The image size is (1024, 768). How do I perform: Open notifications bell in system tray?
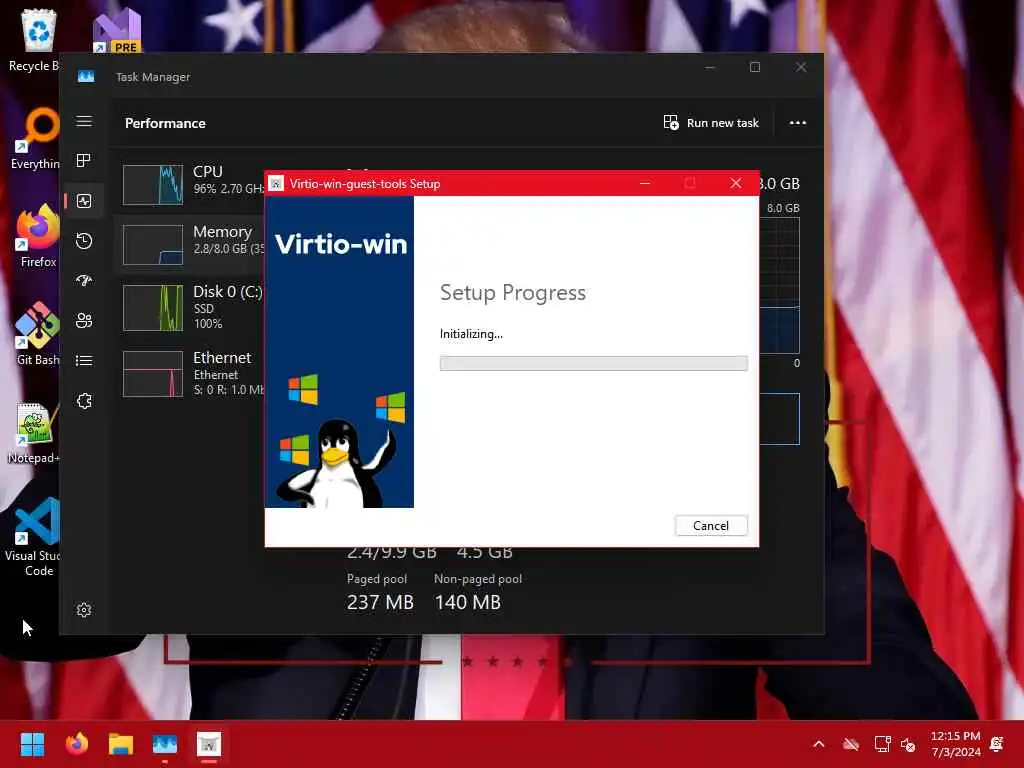(x=997, y=744)
